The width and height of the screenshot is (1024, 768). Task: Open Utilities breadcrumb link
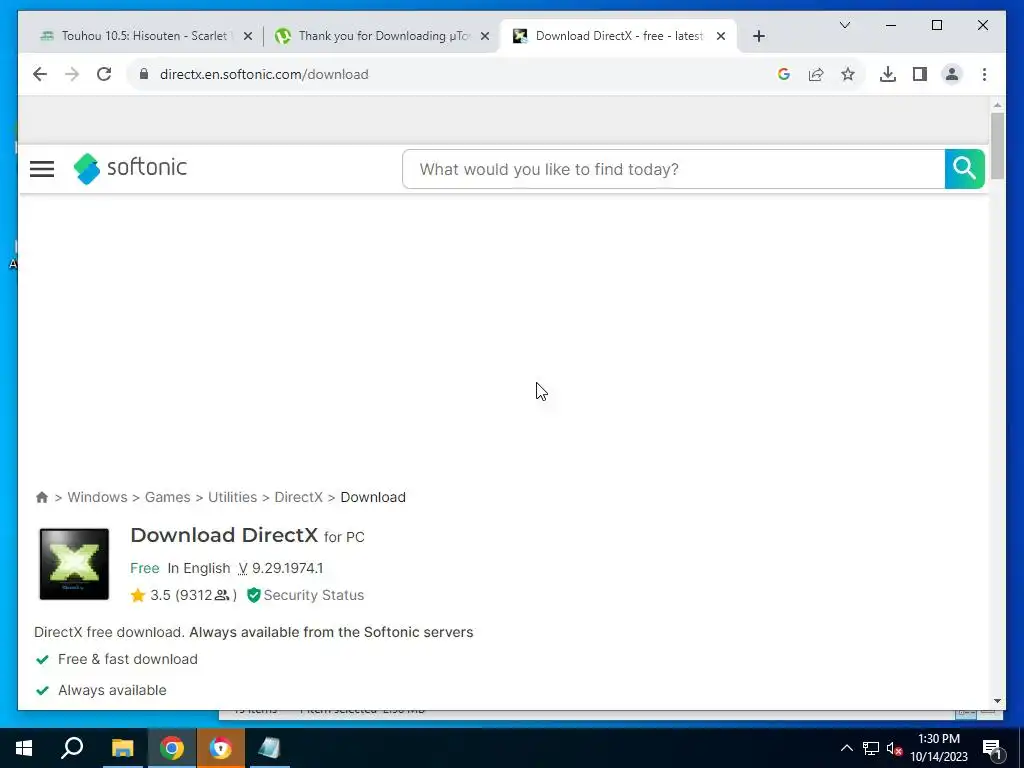click(x=232, y=497)
